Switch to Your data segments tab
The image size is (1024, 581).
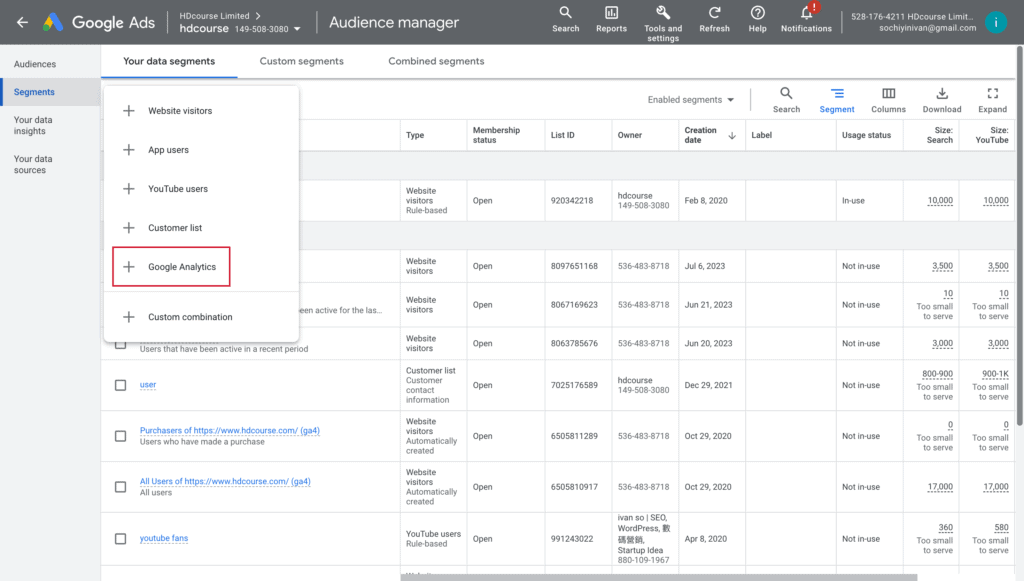click(x=169, y=61)
